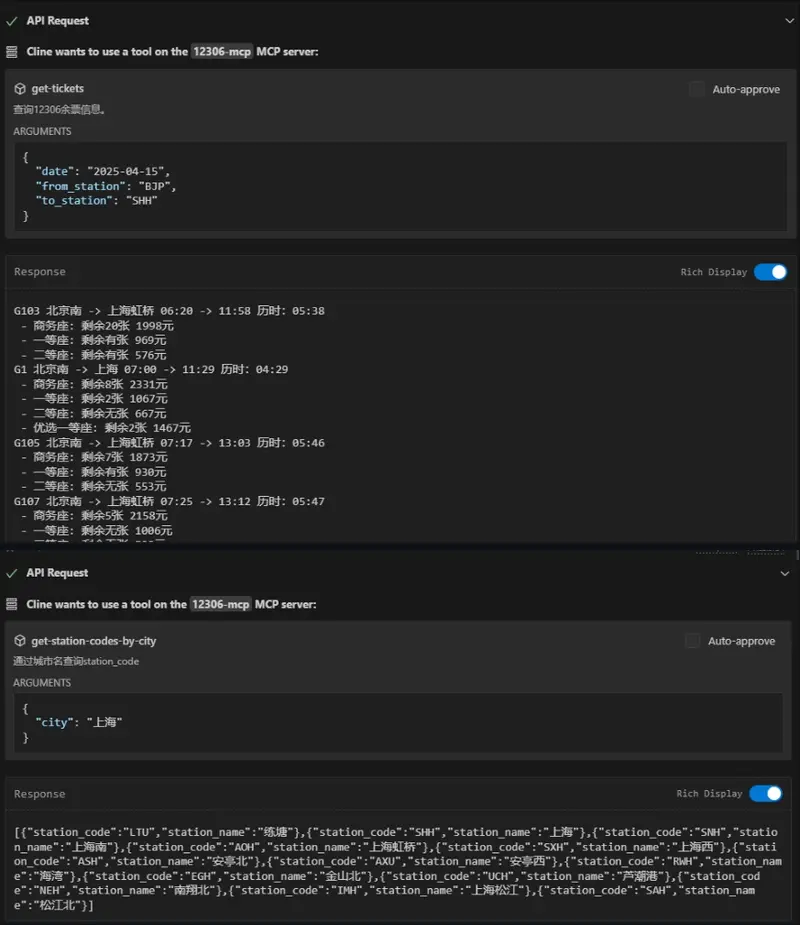Click the "商务座: 剩余5张 2158元" line
800x925 pixels.
(x=94, y=516)
